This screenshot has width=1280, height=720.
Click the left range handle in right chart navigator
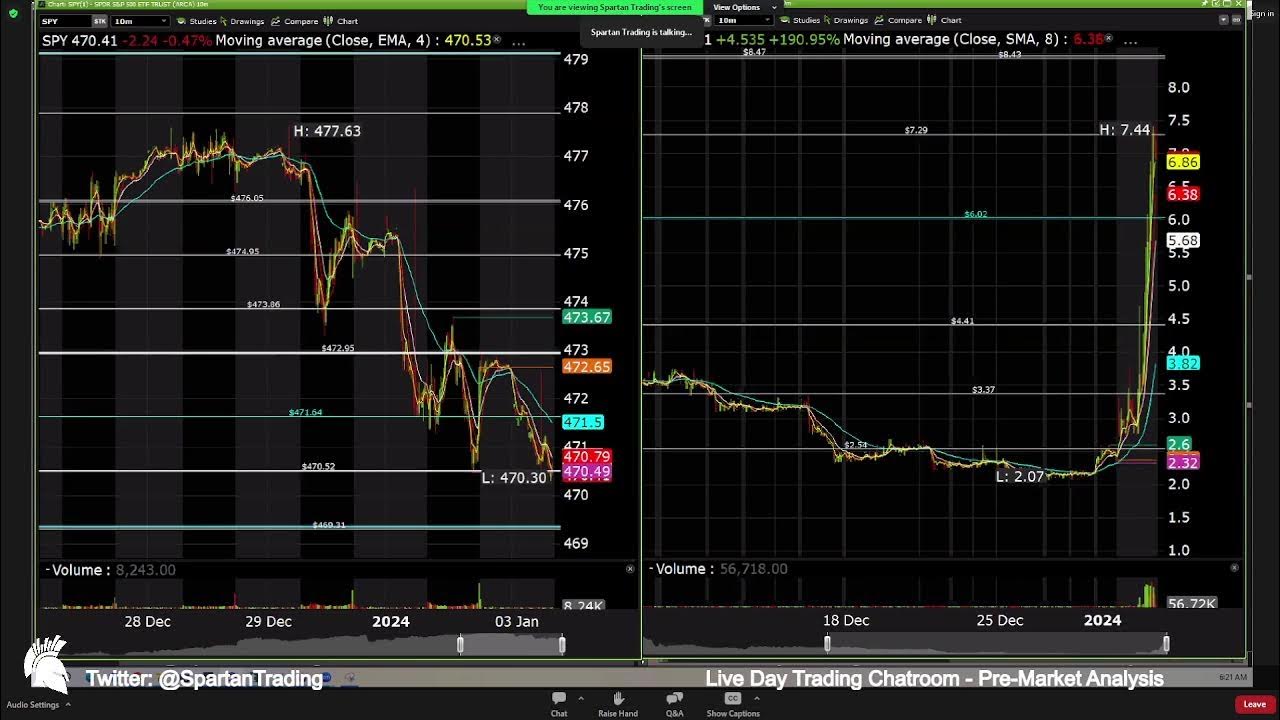[827, 644]
